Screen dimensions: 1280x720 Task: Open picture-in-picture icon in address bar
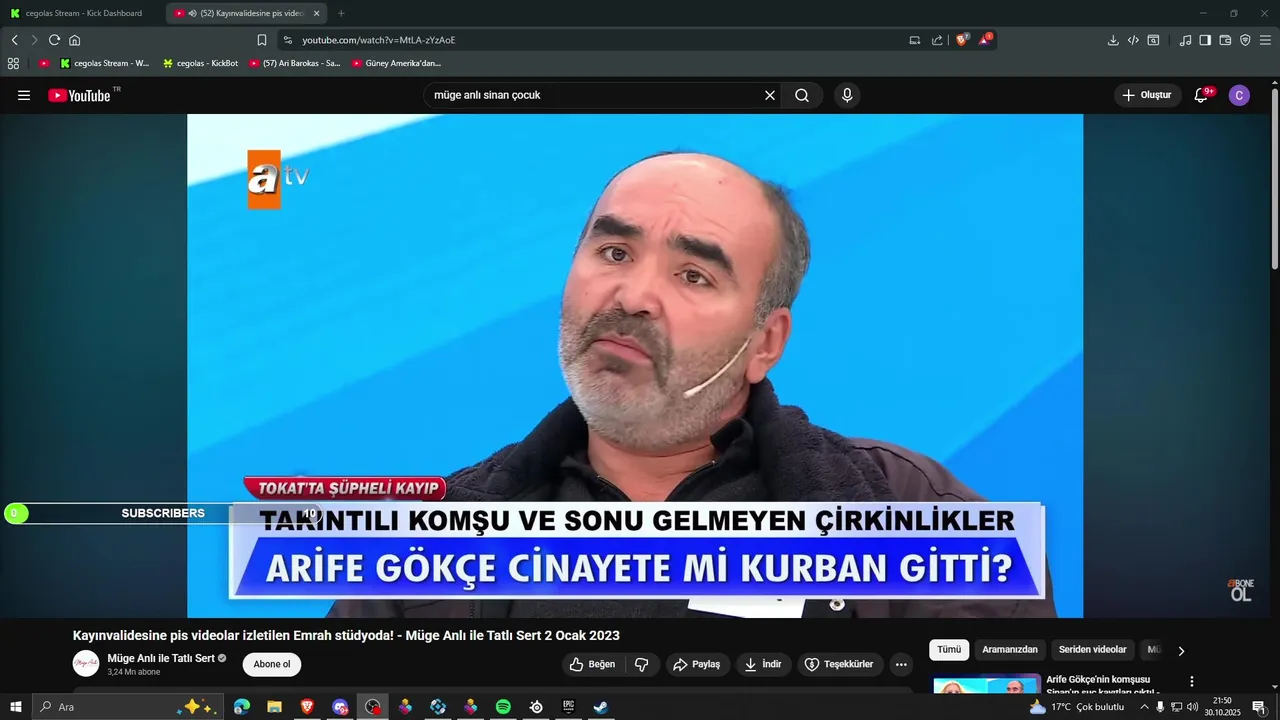click(x=915, y=40)
